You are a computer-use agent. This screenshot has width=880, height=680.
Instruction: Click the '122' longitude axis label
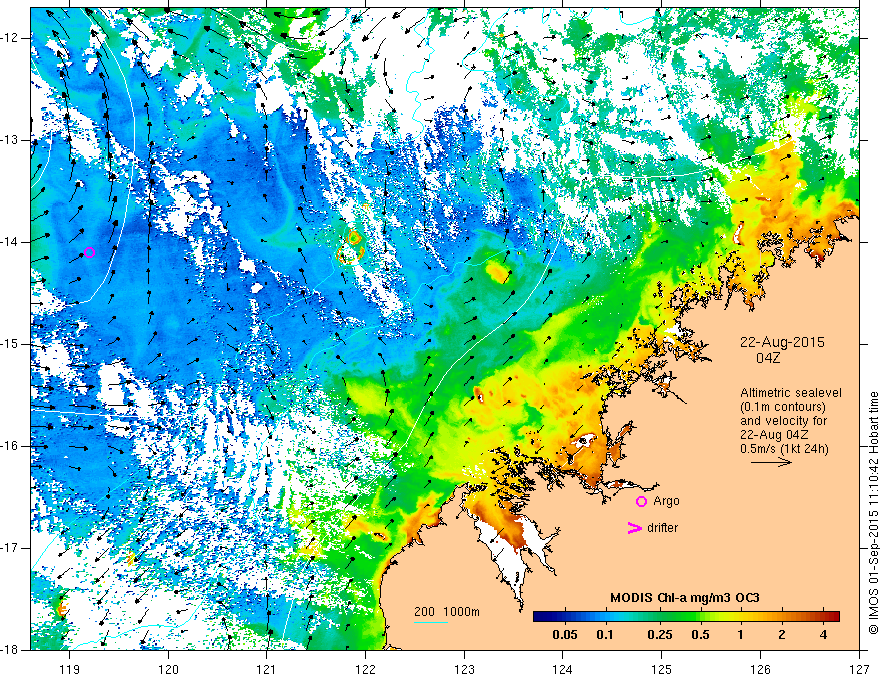click(365, 670)
